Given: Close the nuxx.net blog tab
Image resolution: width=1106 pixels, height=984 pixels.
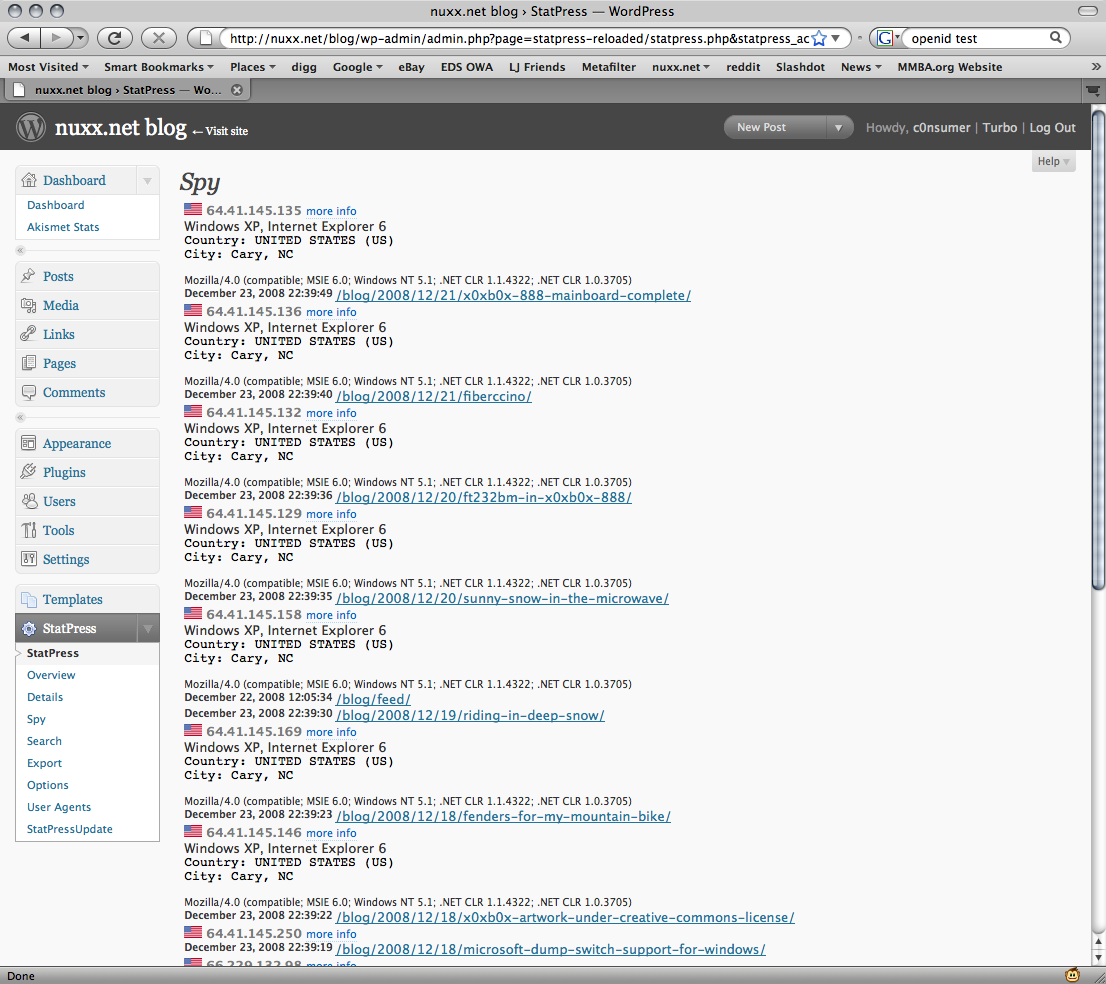Looking at the screenshot, I should 237,90.
